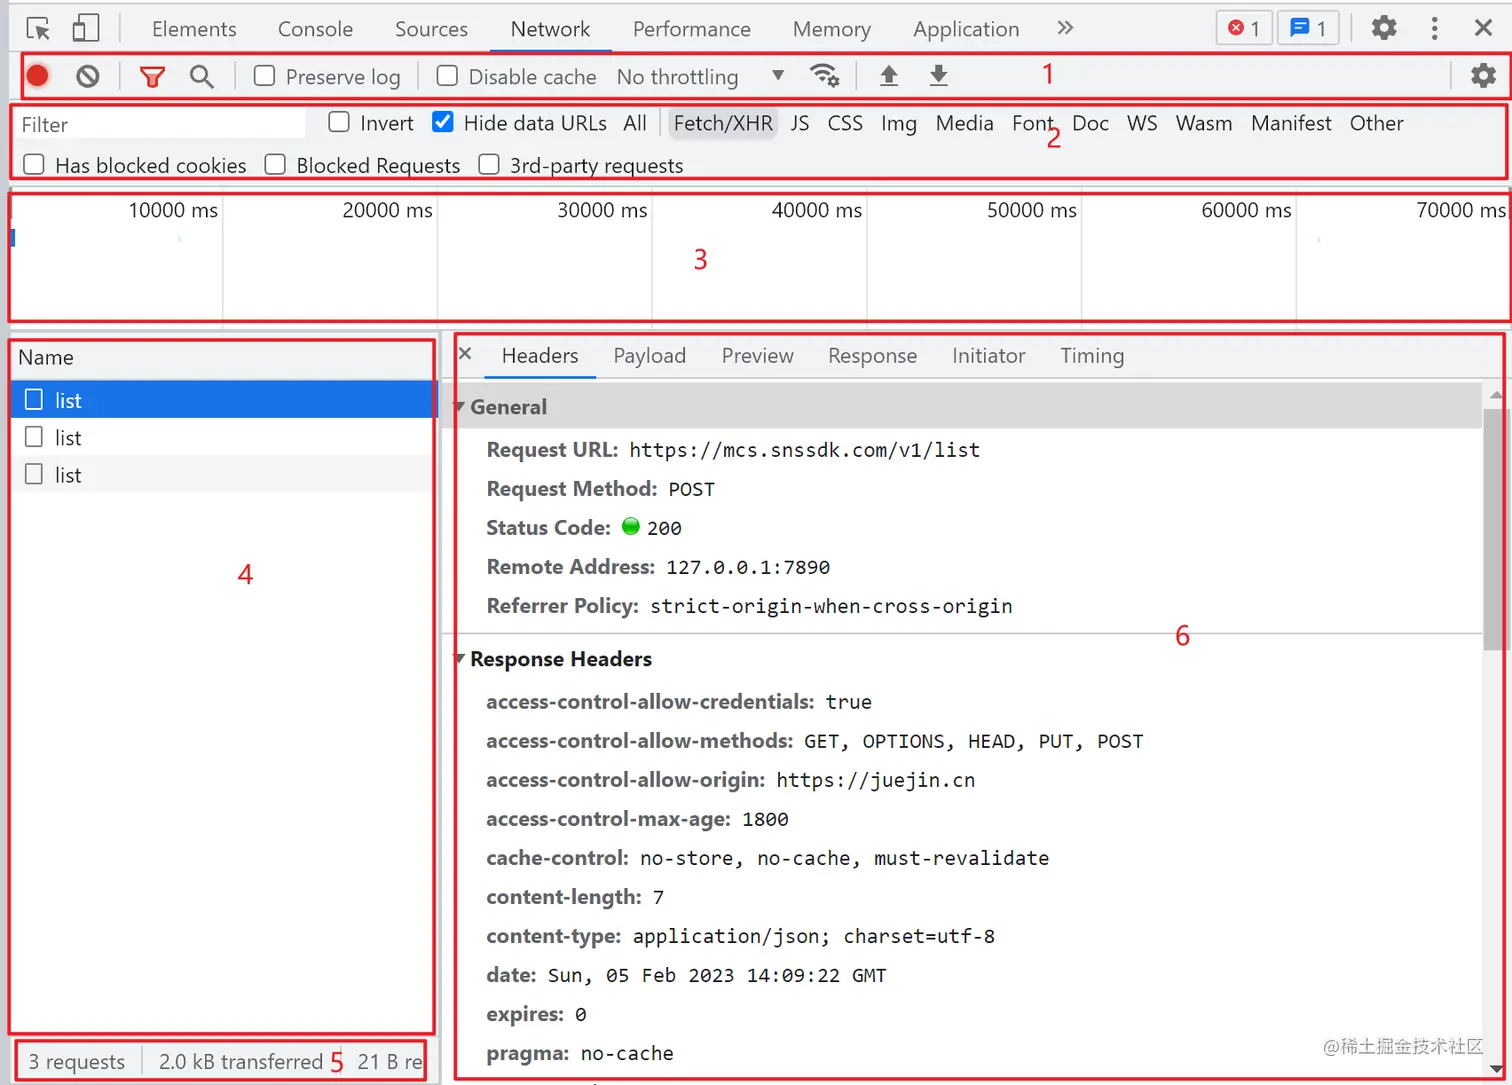Filter requests by Manifest
This screenshot has width=1512, height=1085.
pos(1291,123)
